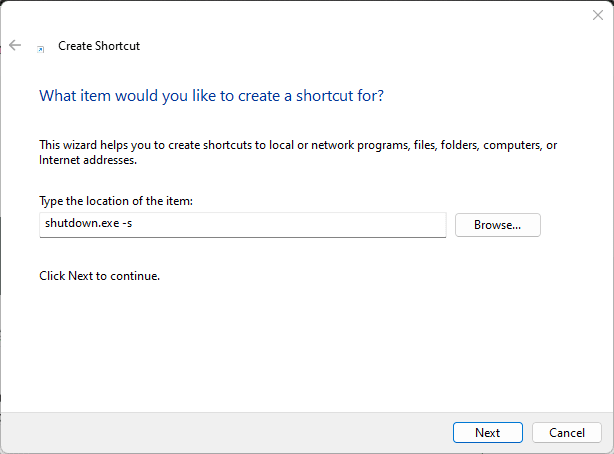Viewport: 614px width, 454px height.
Task: Click the "This wizard helps you" description line
Action: 297,145
